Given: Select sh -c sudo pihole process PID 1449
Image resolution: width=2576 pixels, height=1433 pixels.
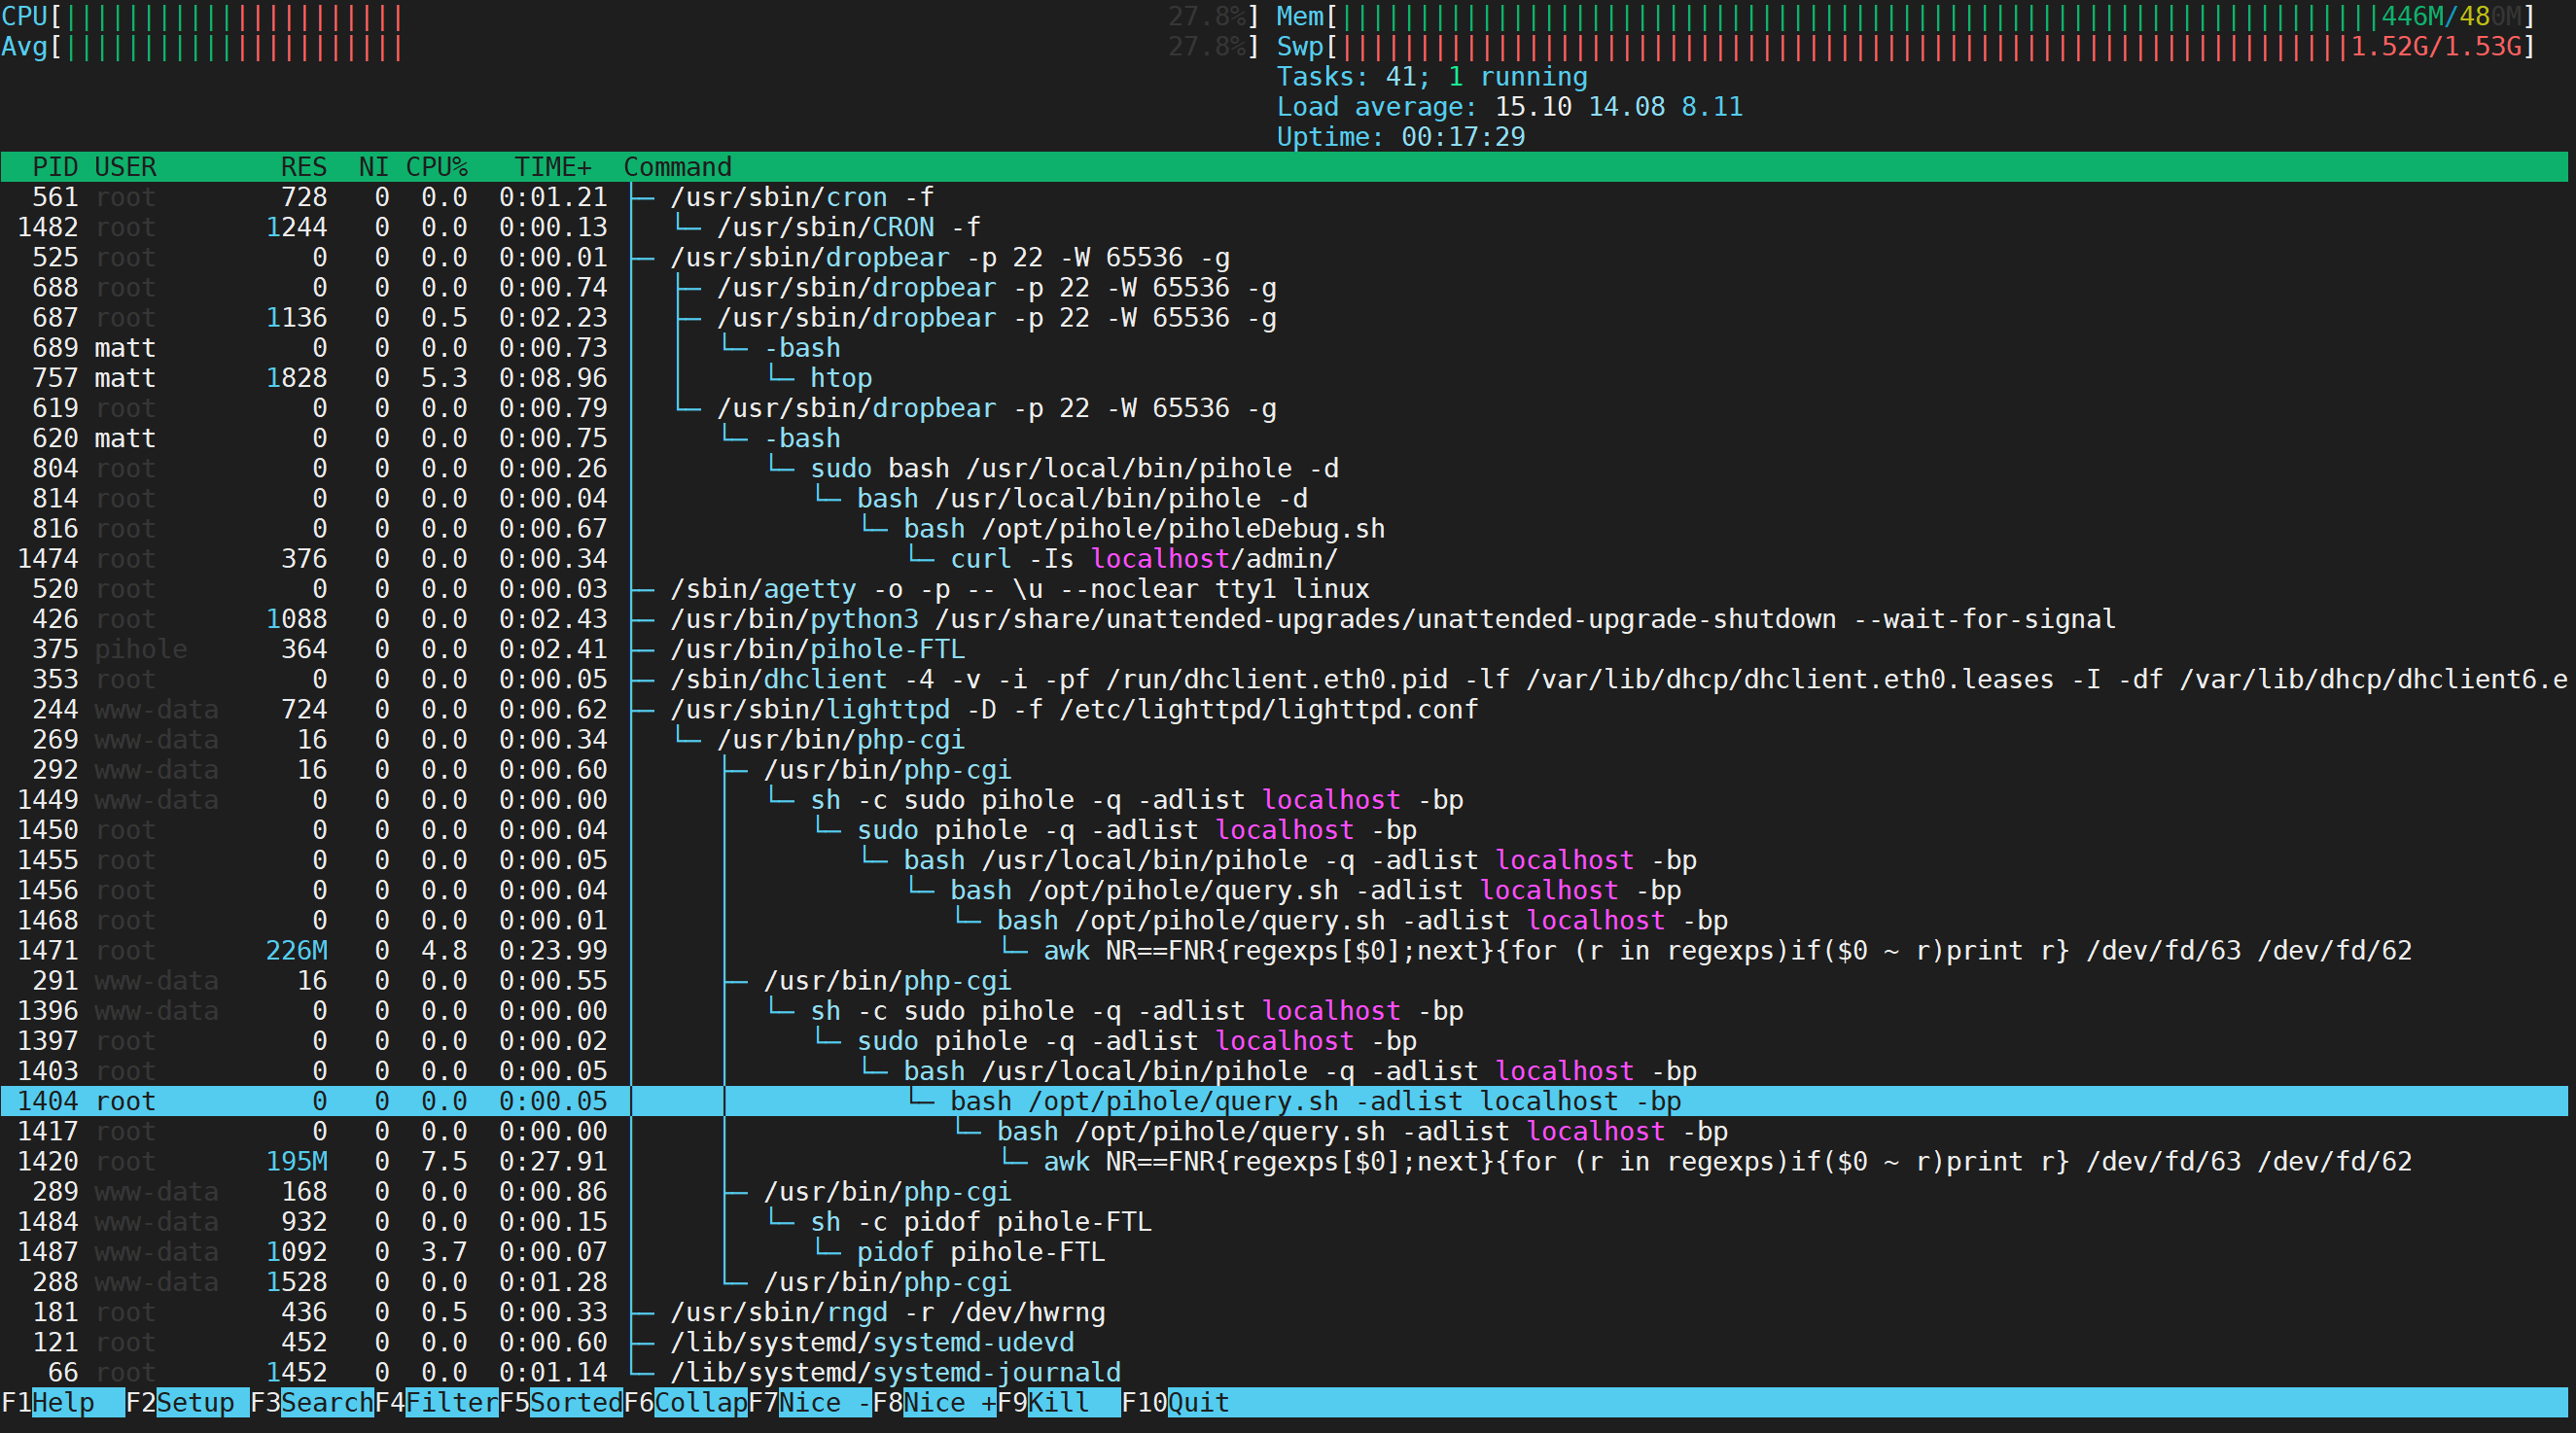Looking at the screenshot, I should click(1284, 800).
